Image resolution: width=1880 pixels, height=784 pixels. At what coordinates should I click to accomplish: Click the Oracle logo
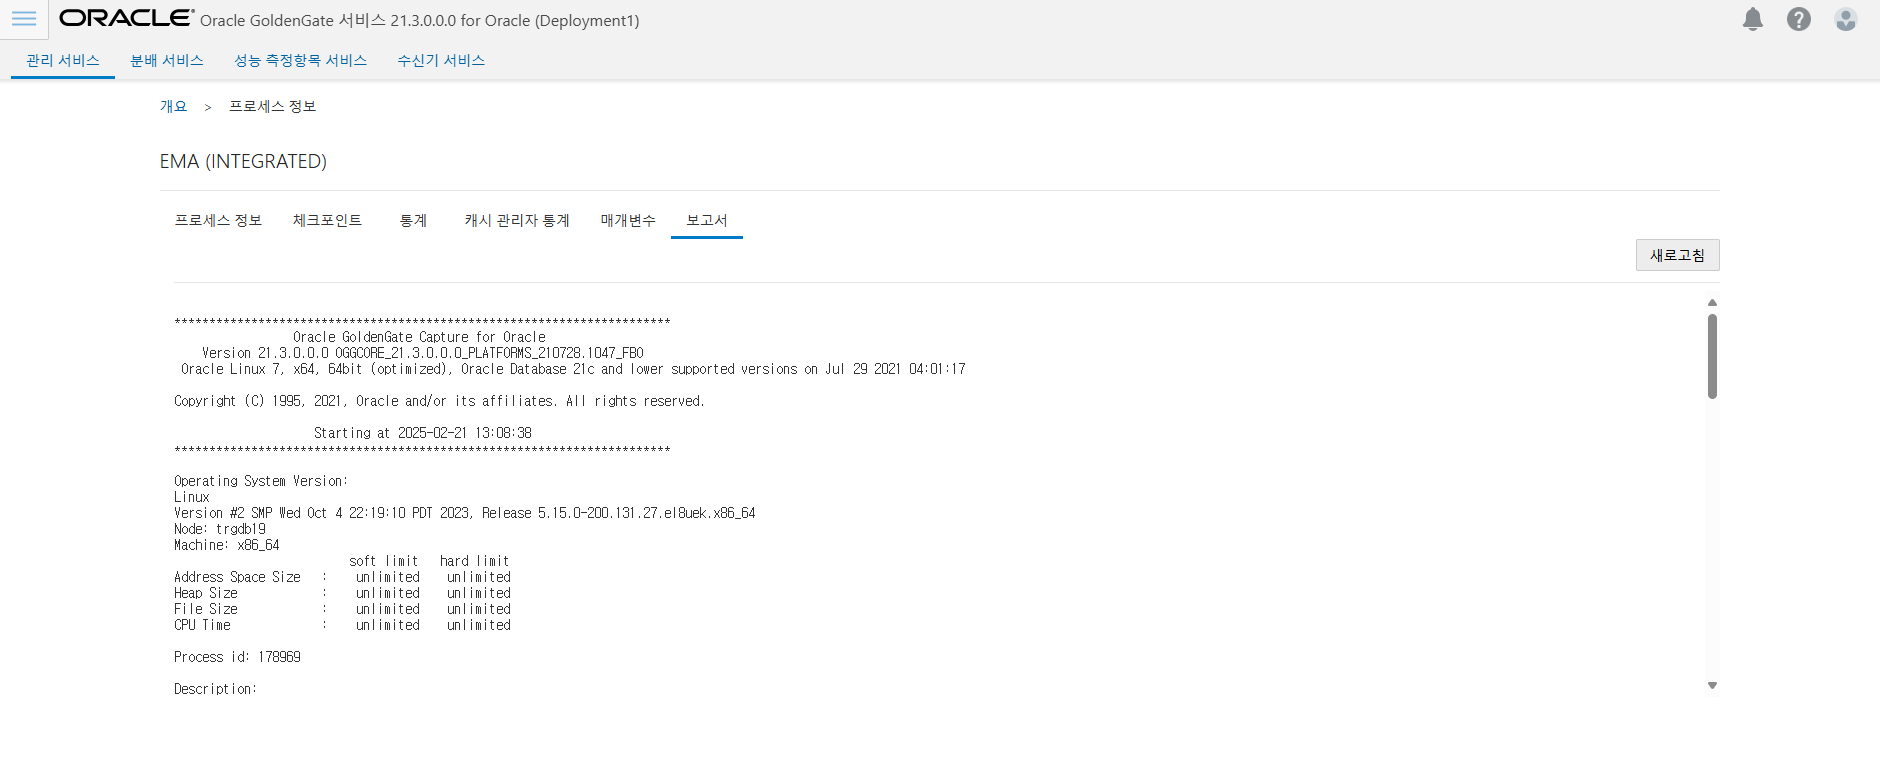(126, 18)
